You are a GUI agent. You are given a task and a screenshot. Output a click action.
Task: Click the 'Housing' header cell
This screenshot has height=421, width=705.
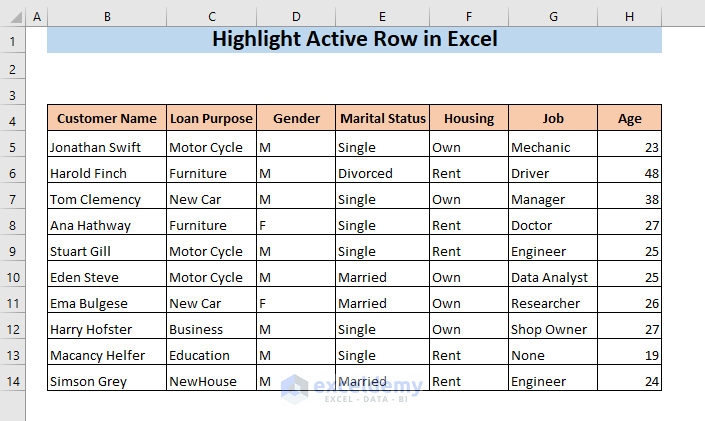[x=469, y=118]
